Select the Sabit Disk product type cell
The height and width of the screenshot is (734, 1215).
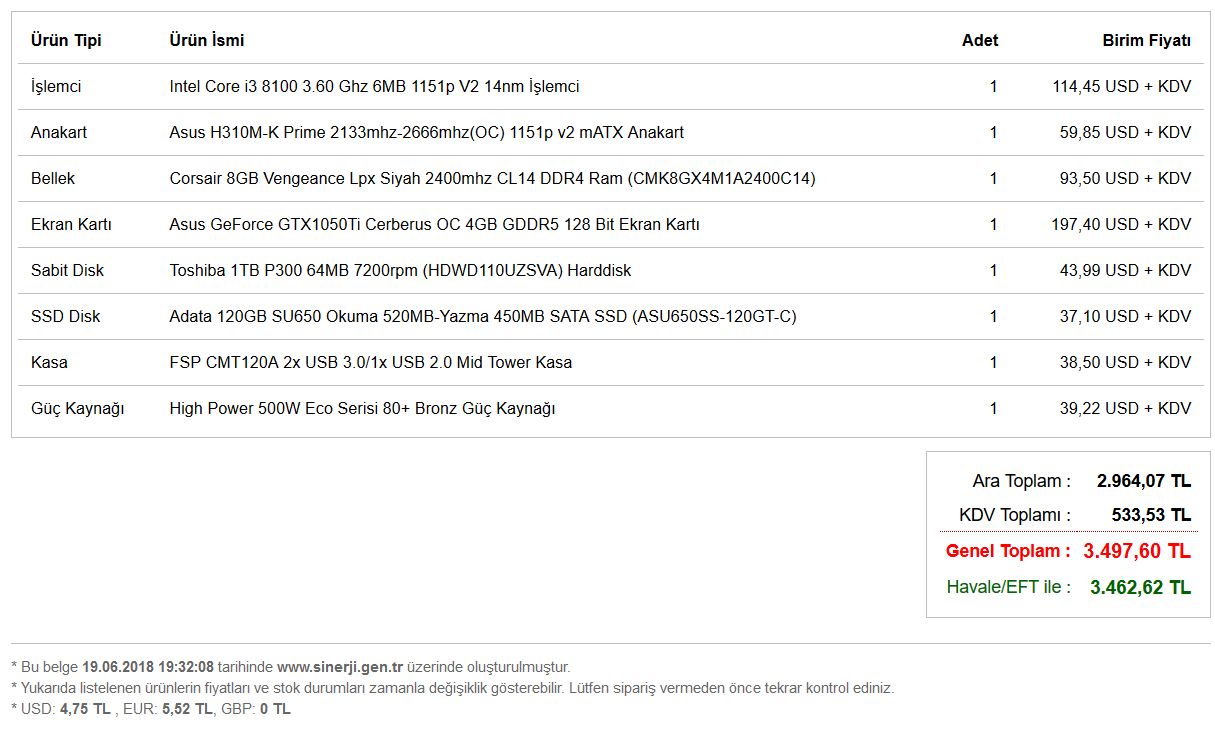pos(67,271)
